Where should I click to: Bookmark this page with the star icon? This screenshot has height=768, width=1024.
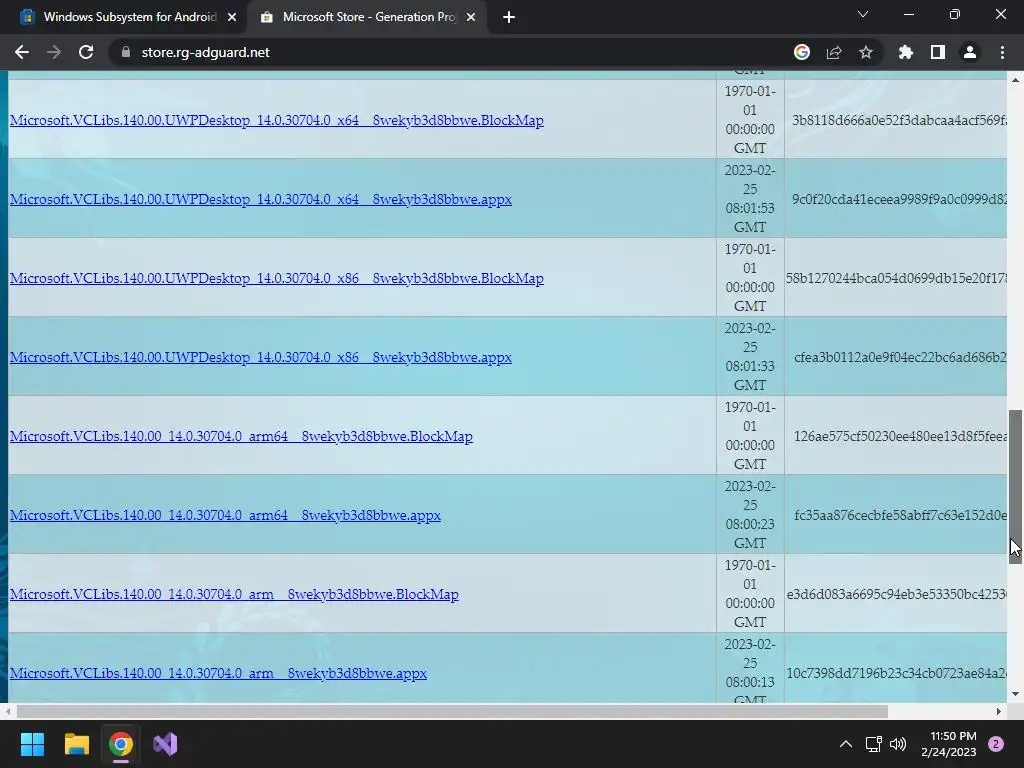pos(866,52)
